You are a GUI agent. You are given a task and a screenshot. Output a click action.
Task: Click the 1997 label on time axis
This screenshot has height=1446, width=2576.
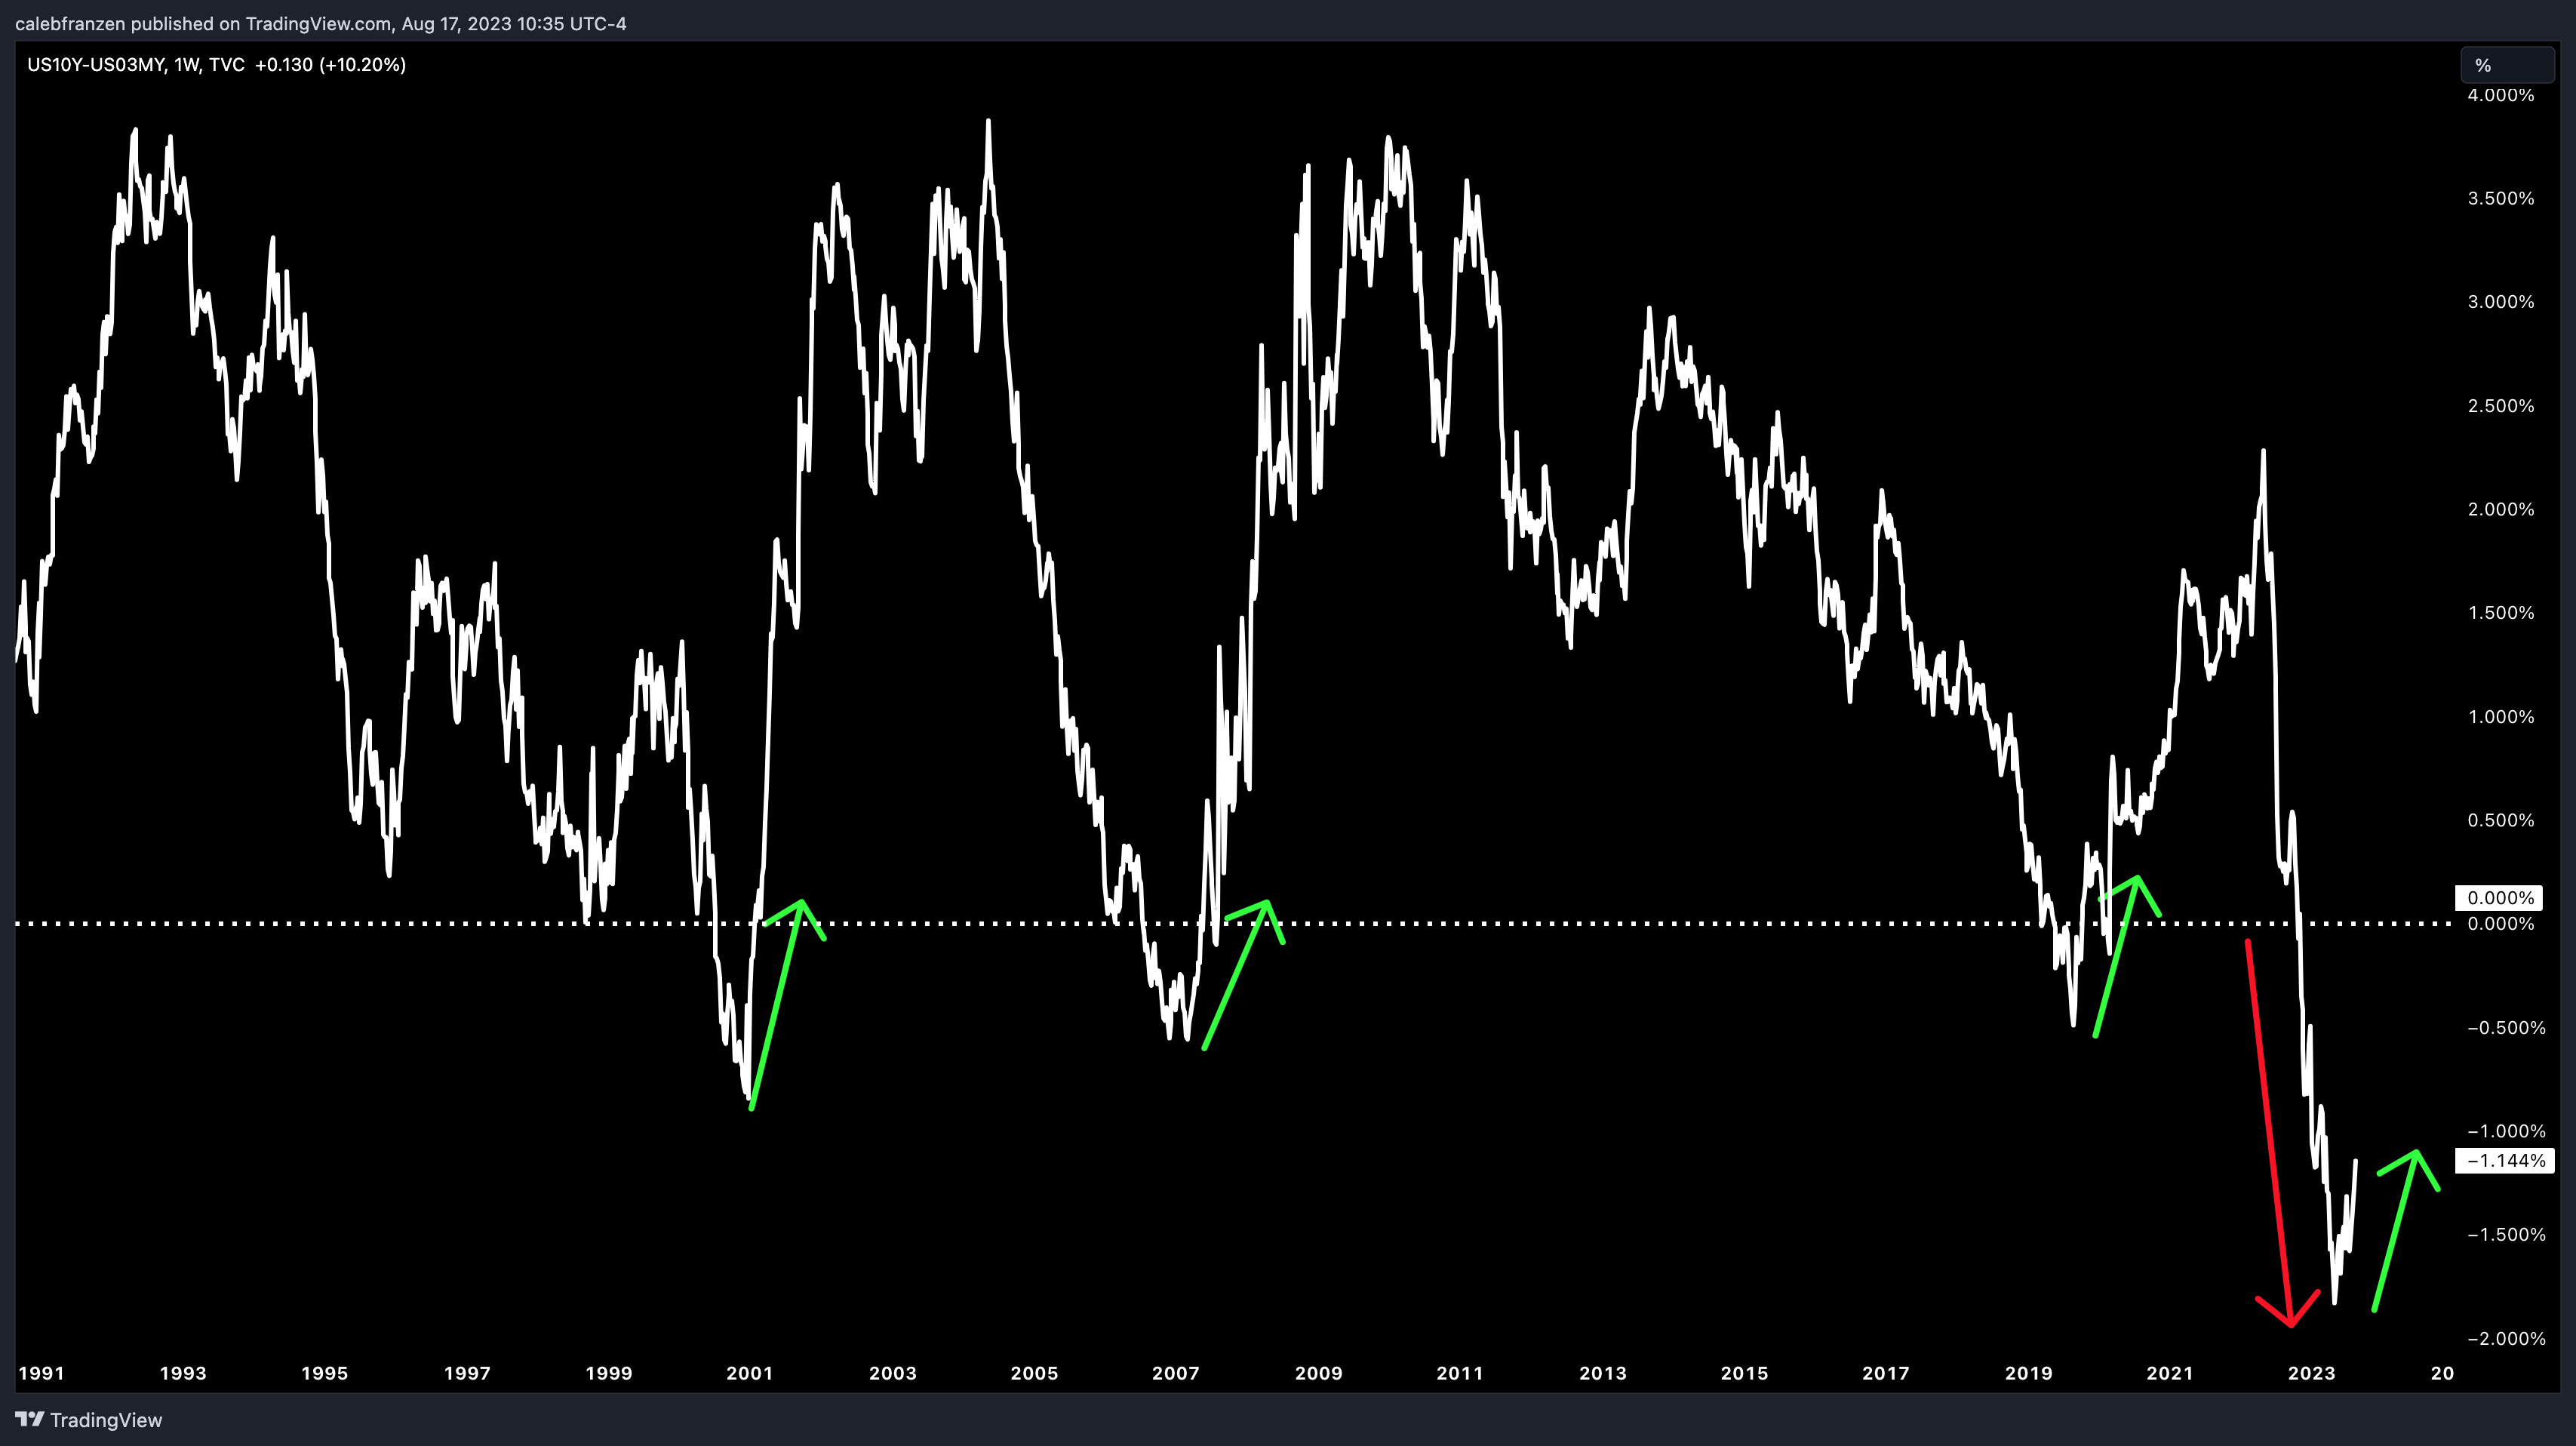pos(467,1373)
